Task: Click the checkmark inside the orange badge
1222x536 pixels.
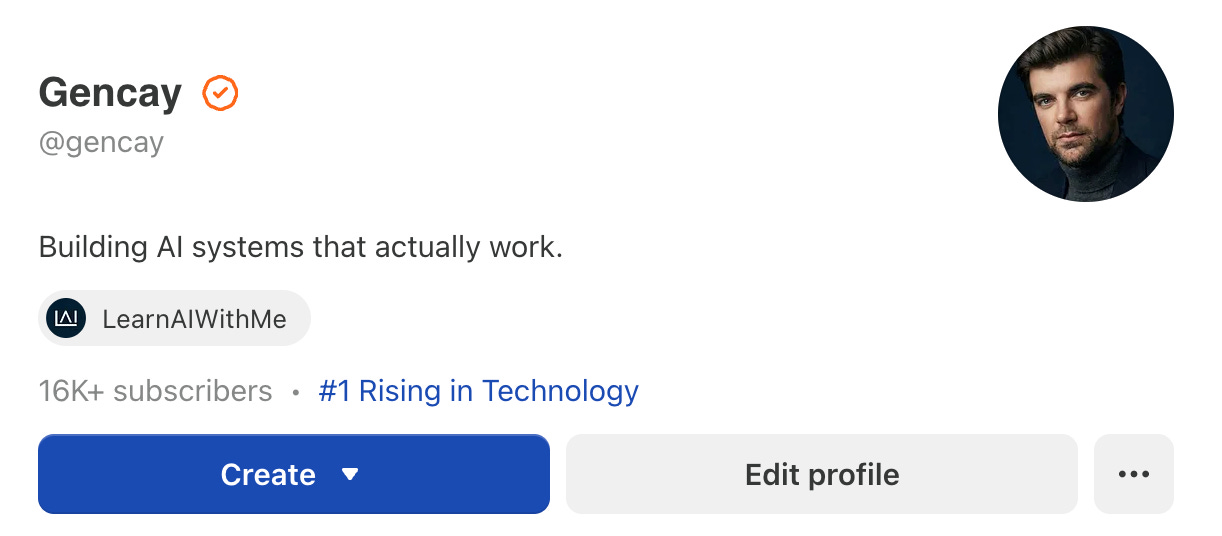Action: [221, 94]
